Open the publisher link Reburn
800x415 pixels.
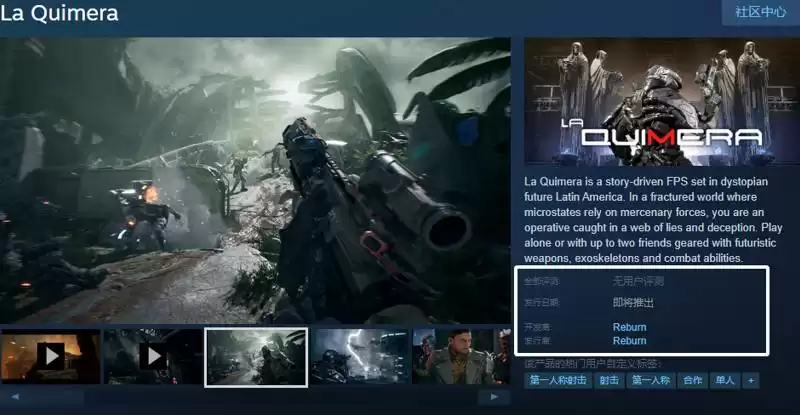click(x=630, y=340)
